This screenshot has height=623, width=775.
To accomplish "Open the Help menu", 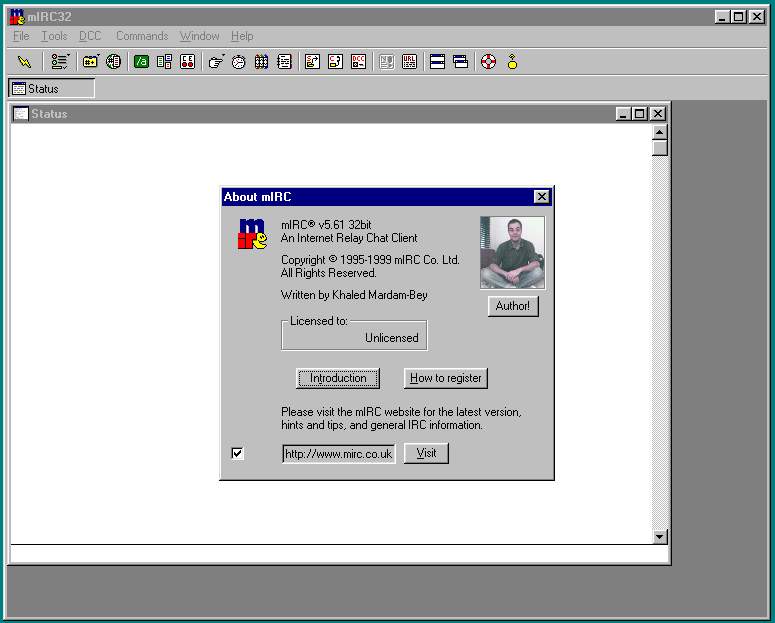I will coord(242,36).
